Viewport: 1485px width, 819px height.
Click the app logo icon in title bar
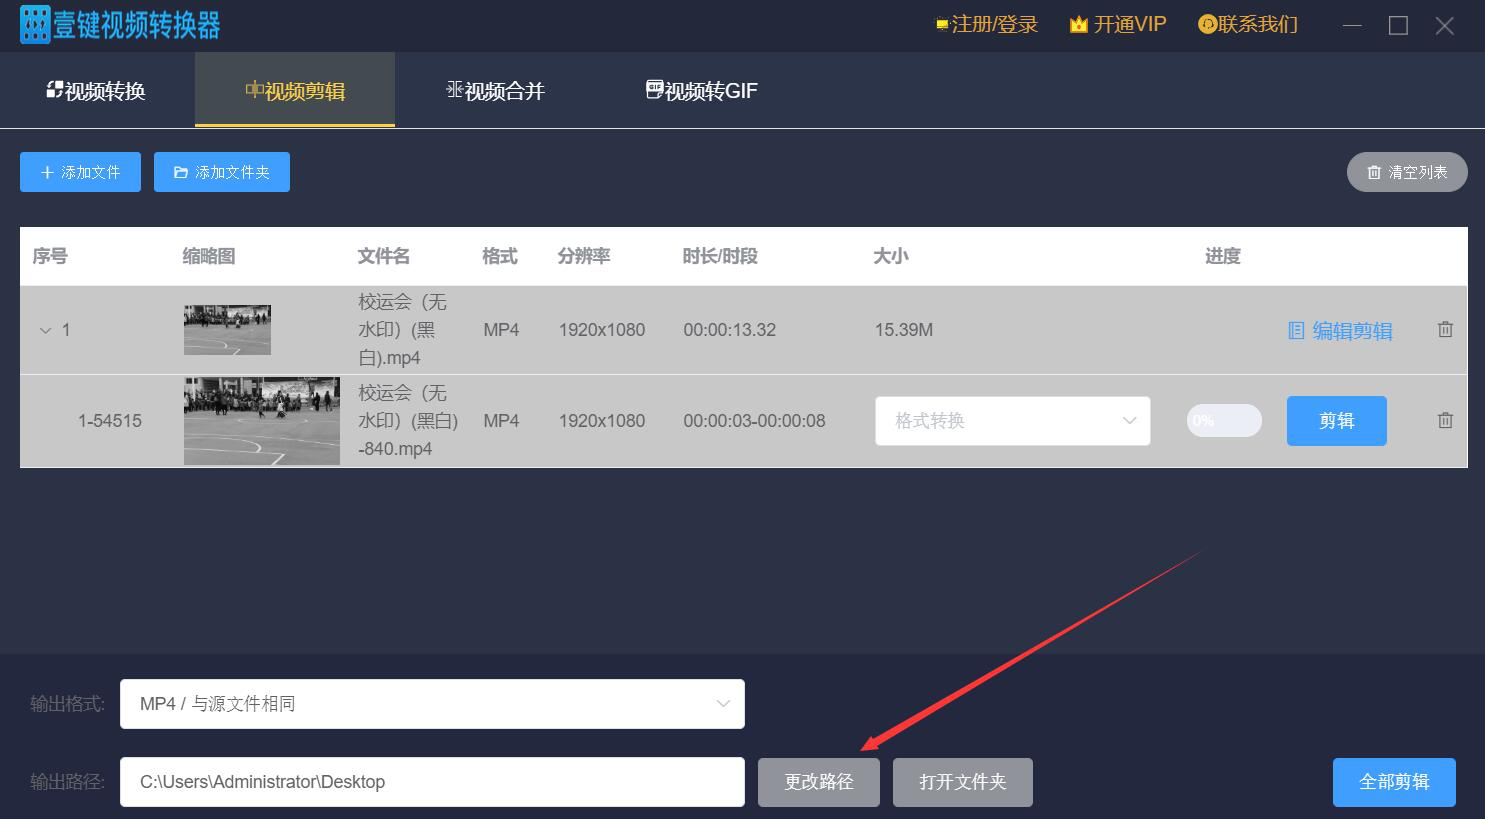[35, 25]
